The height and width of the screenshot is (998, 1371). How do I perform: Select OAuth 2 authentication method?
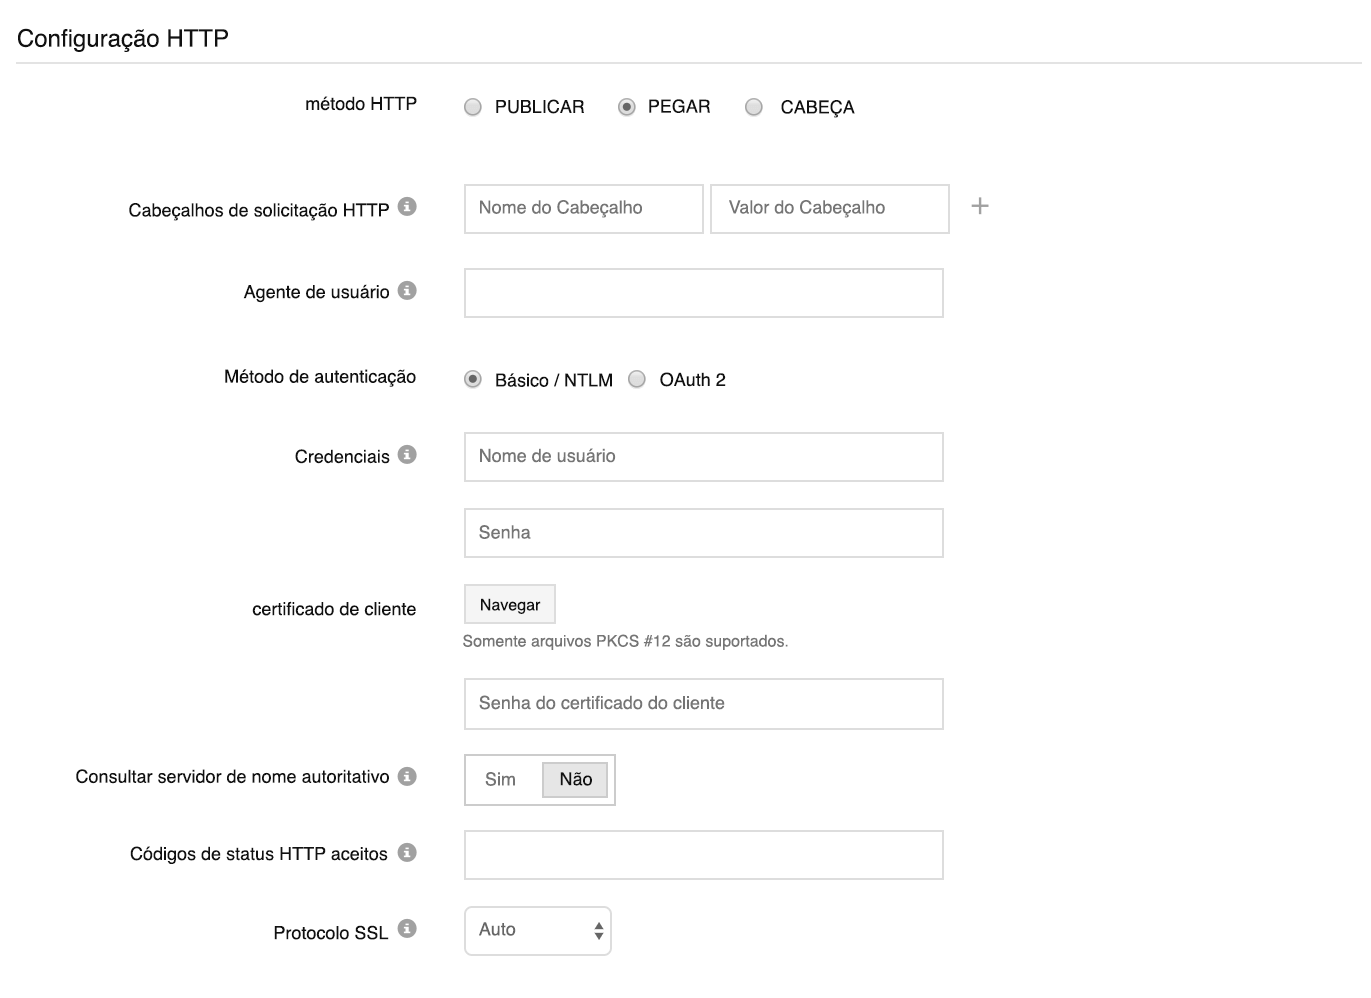(636, 379)
